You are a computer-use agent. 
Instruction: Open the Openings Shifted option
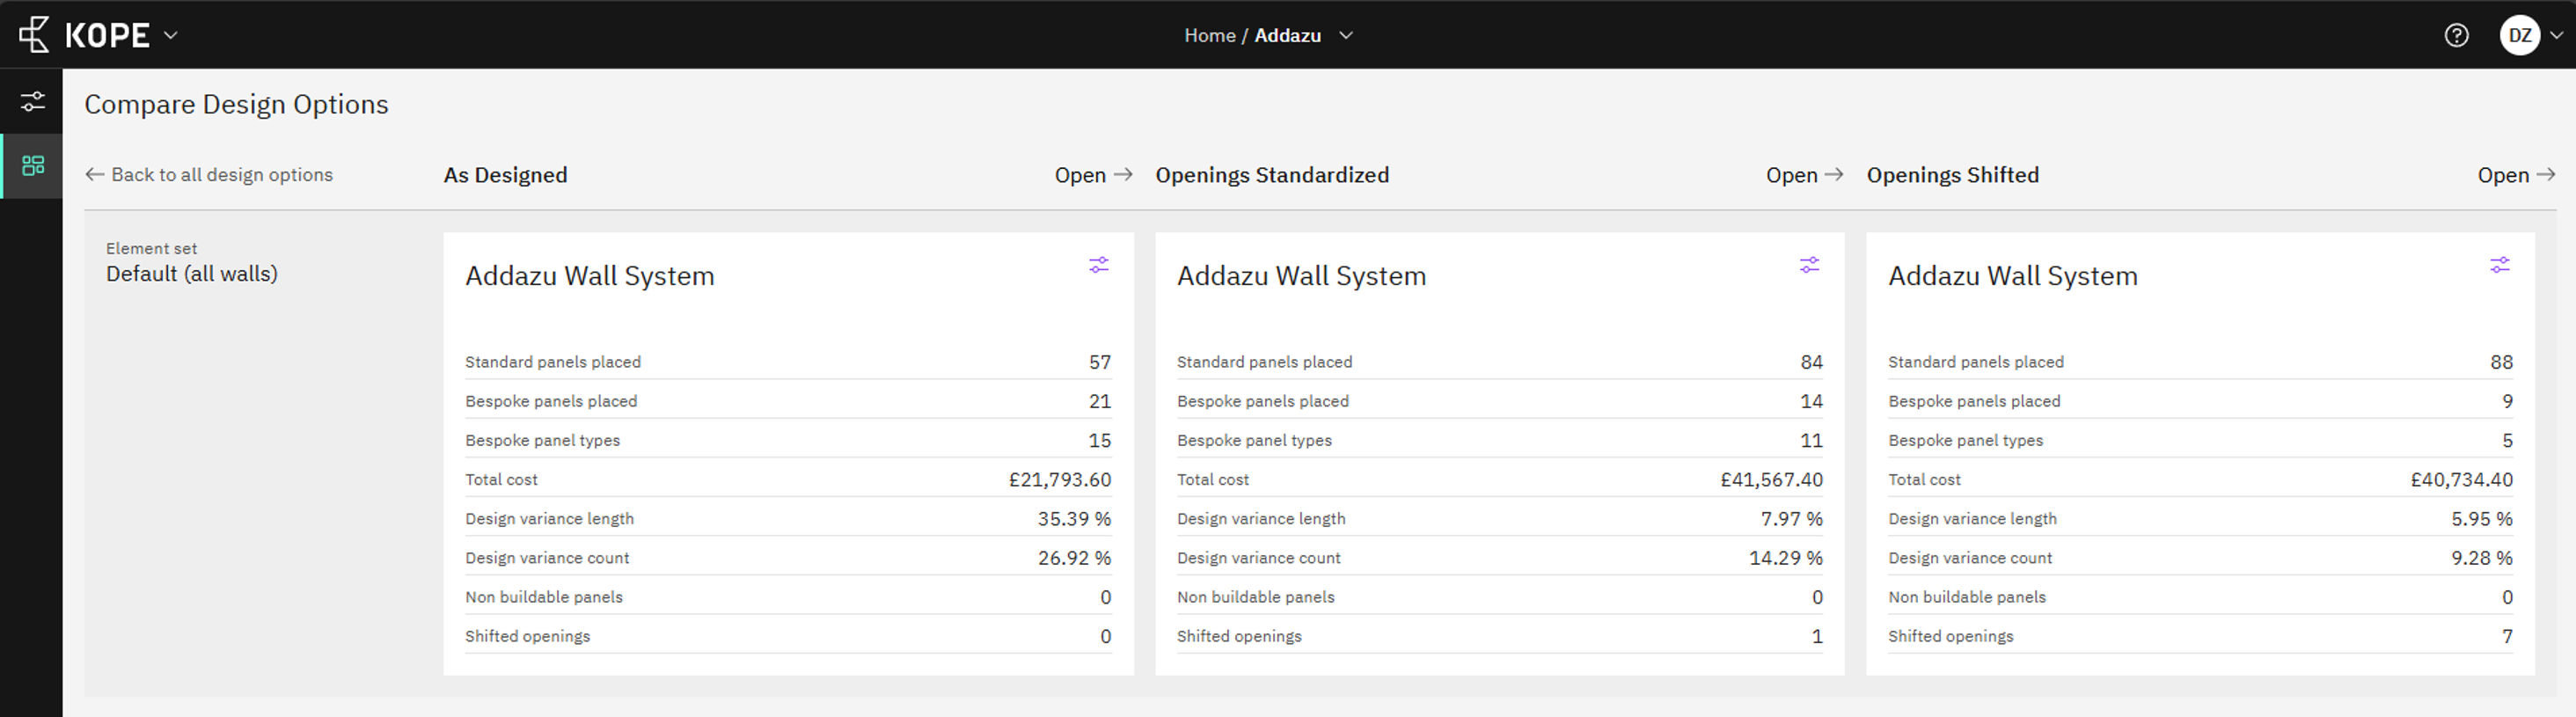click(2516, 175)
